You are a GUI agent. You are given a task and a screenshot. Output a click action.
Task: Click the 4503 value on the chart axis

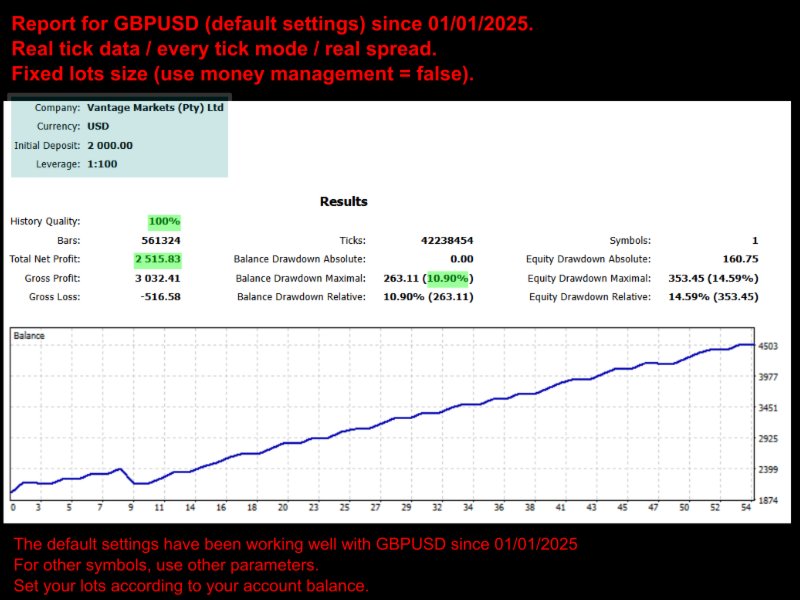pyautogui.click(x=768, y=346)
